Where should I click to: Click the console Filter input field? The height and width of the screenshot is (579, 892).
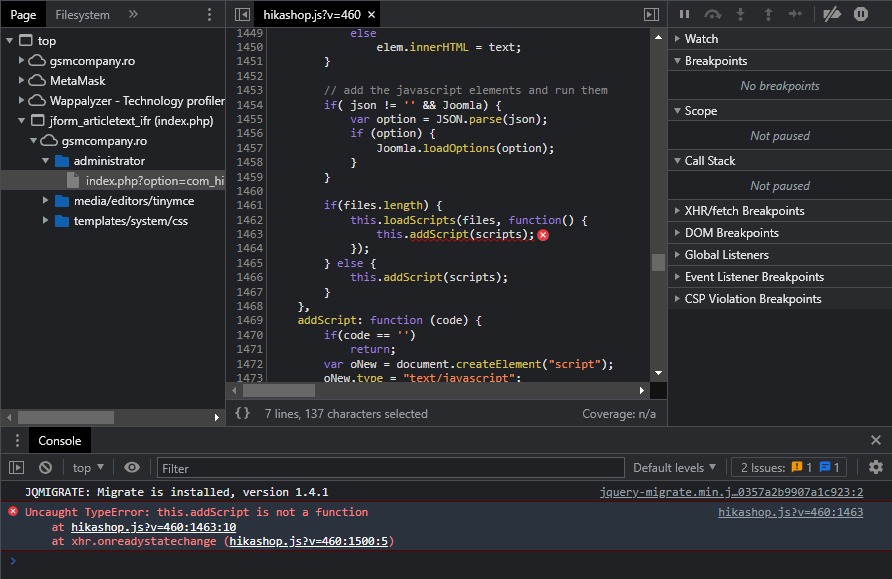(x=390, y=468)
